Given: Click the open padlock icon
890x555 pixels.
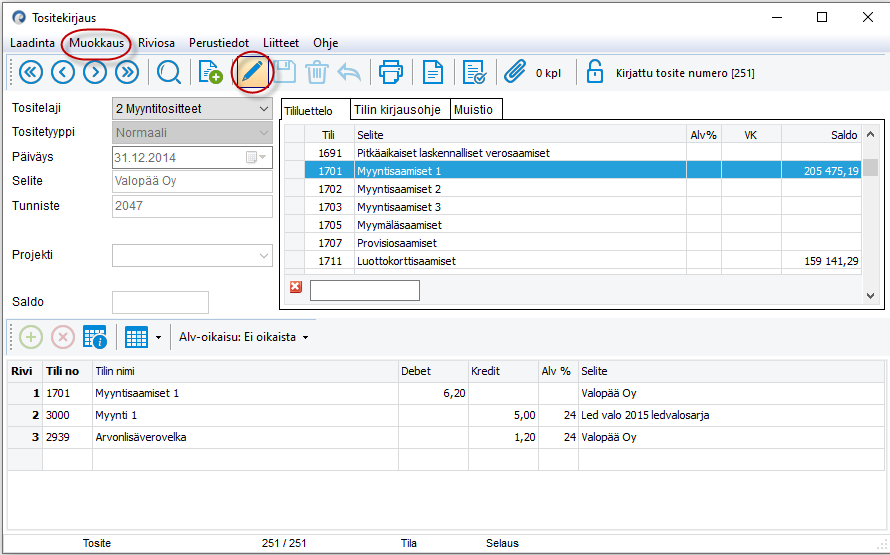Looking at the screenshot, I should (x=594, y=72).
